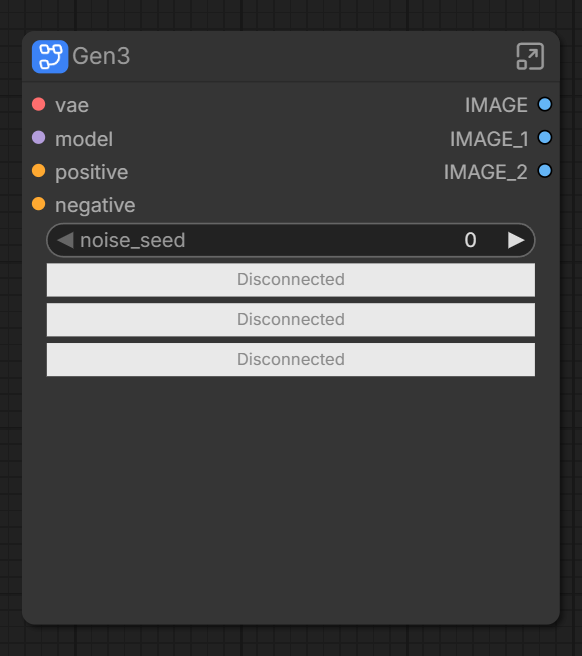
Task: Increase noise_seed with the right arrow
Action: pyautogui.click(x=516, y=240)
